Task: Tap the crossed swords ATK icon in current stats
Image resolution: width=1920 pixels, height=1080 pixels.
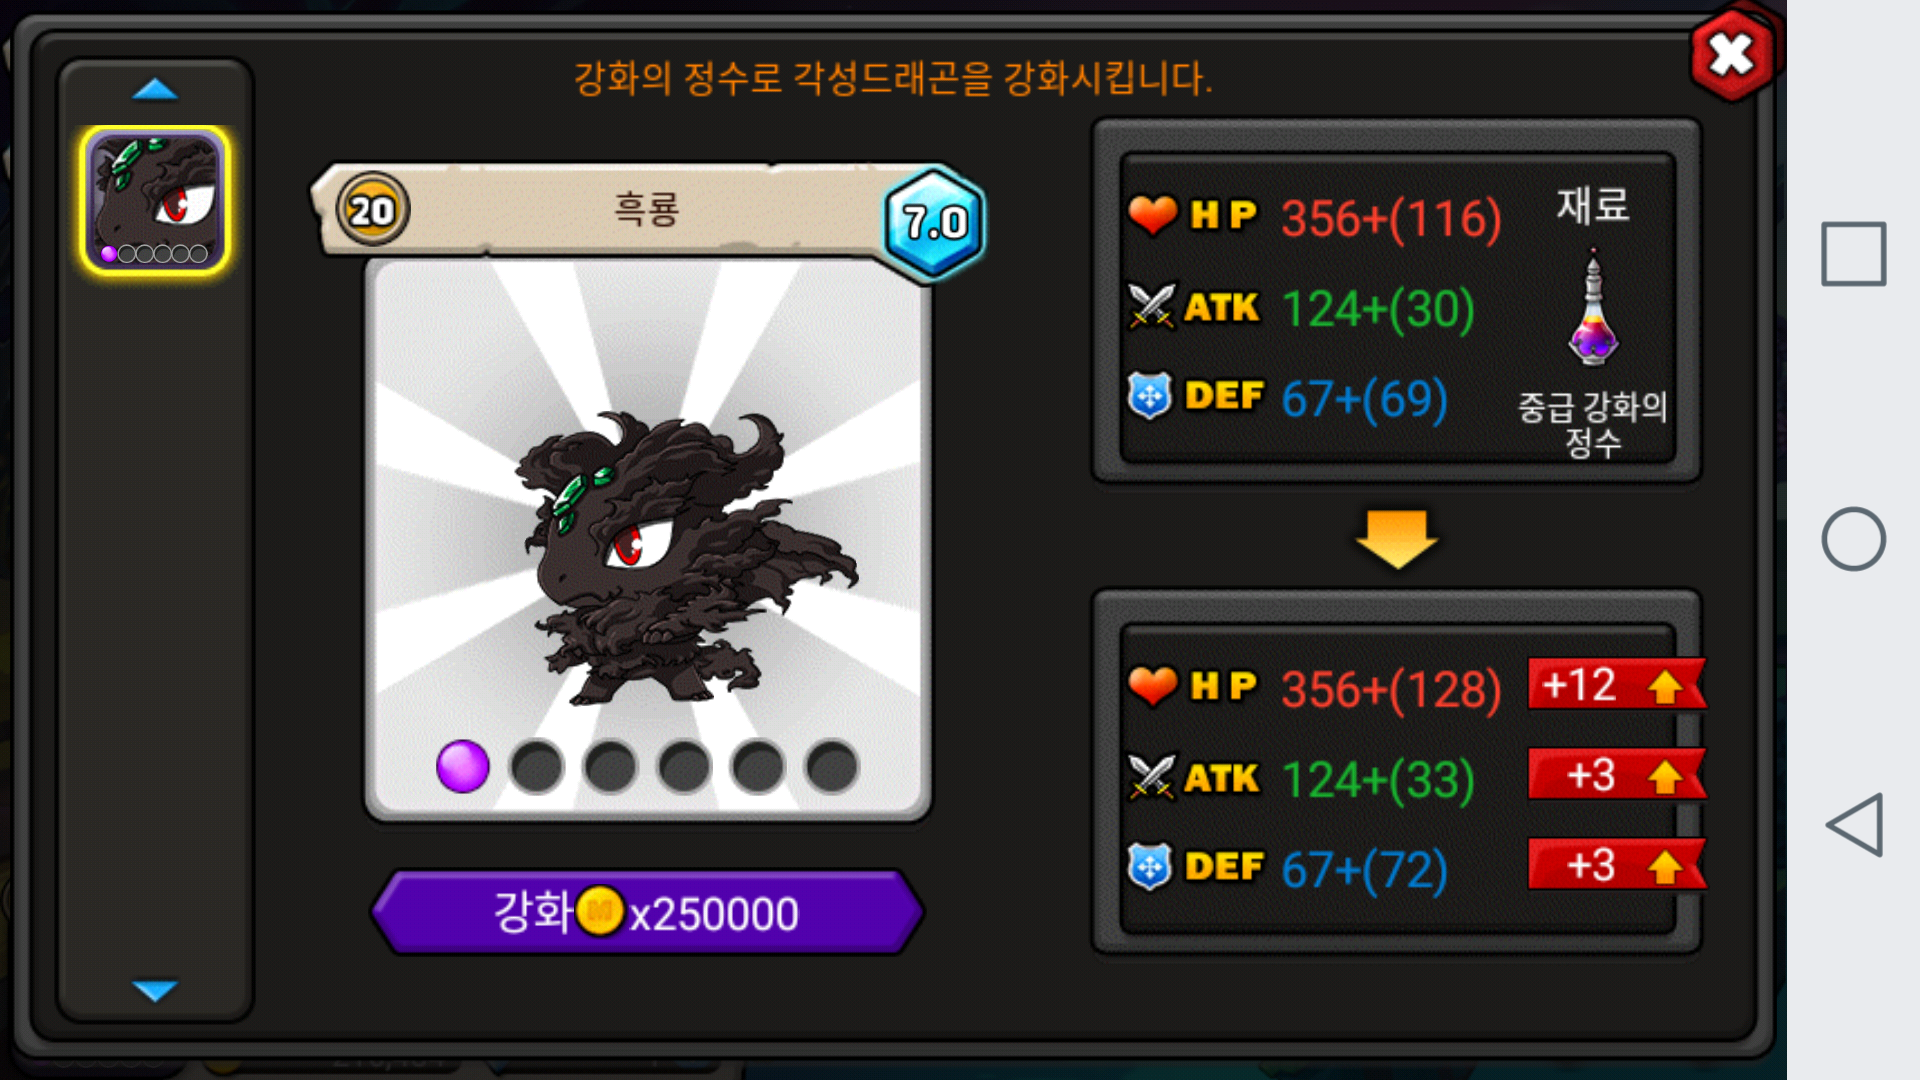Action: click(x=1151, y=306)
